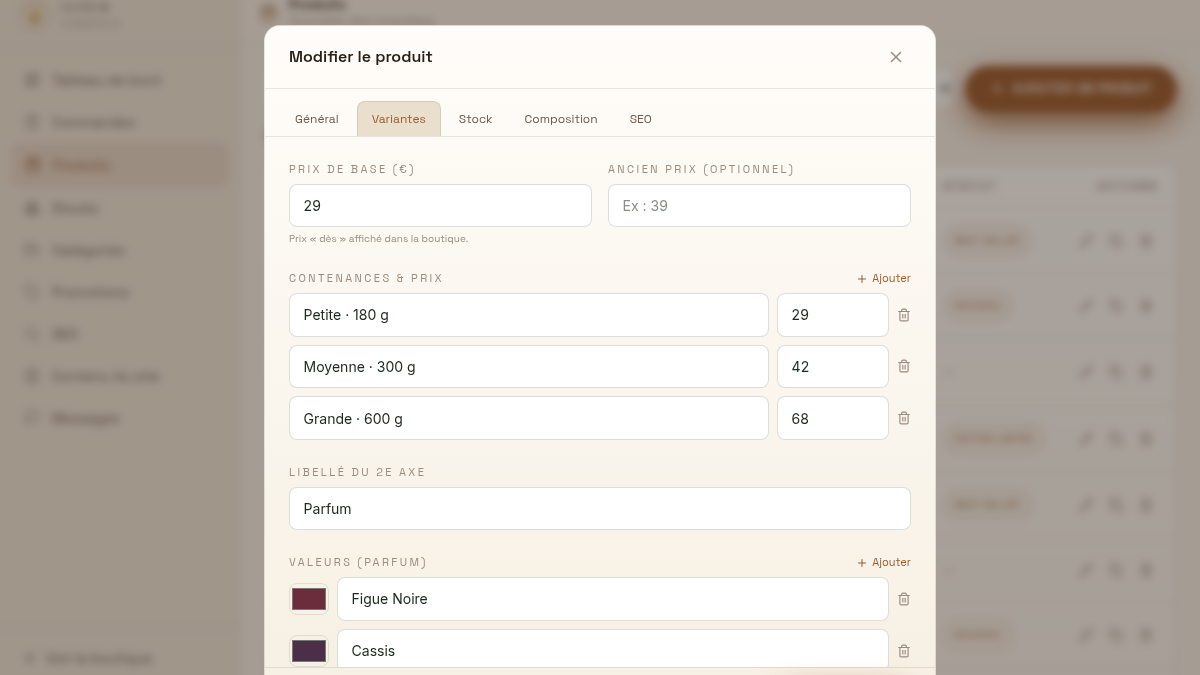Screen dimensions: 1200x675
Task: Select the price field showing 42
Action: pyautogui.click(x=833, y=366)
